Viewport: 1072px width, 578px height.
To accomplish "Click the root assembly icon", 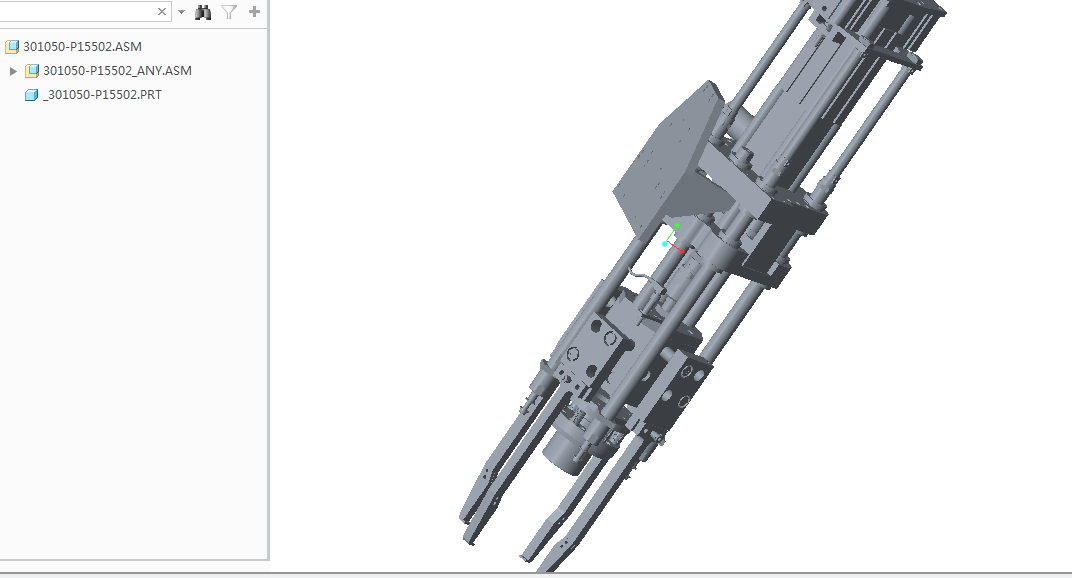I will click(x=12, y=47).
